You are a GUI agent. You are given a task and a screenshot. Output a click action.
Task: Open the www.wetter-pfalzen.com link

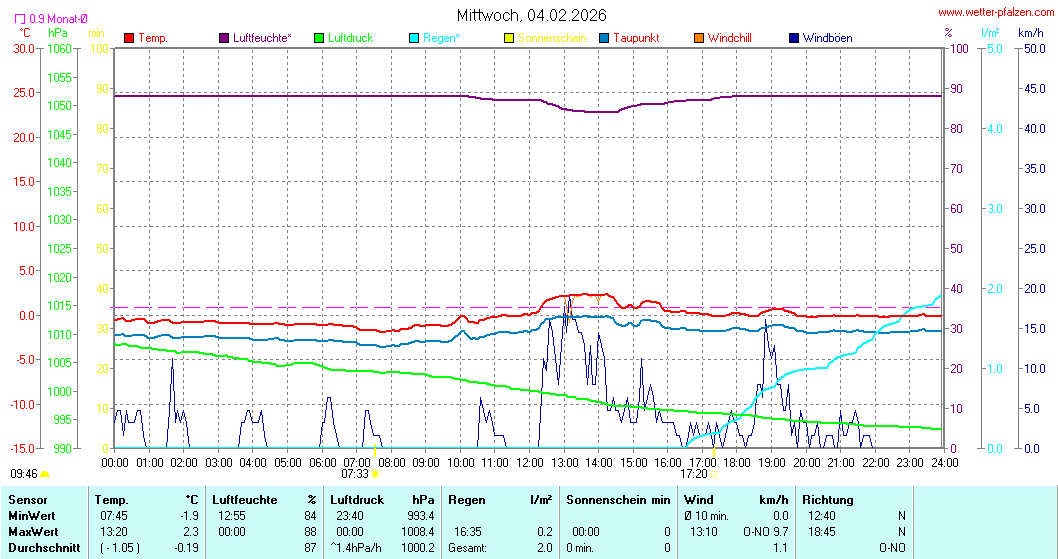995,13
